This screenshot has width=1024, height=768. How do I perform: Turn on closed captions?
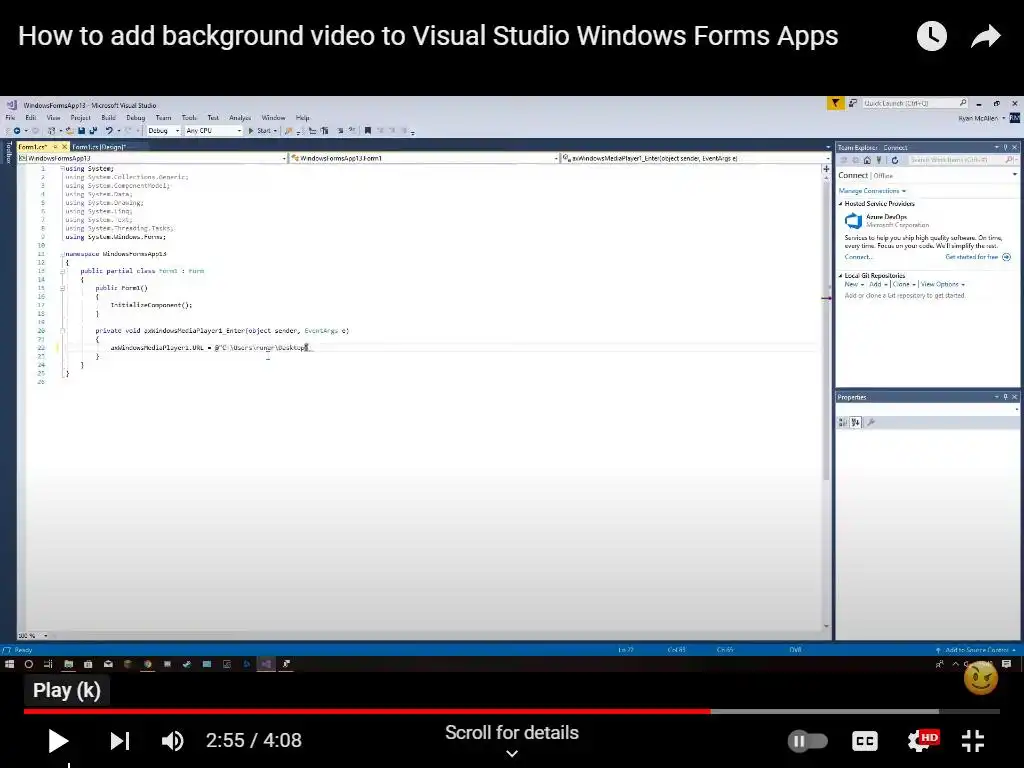coord(865,741)
